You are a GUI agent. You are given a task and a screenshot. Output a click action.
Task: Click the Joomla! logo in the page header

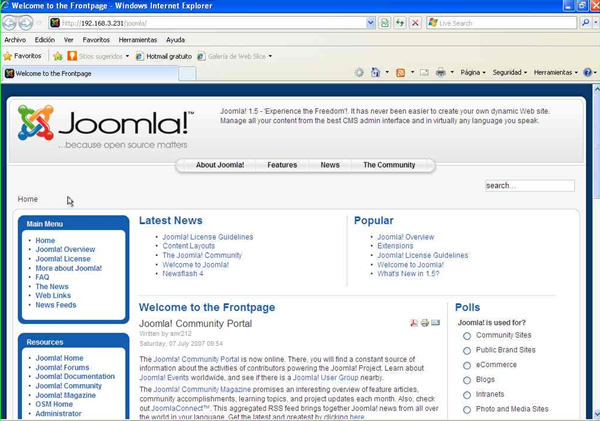click(x=106, y=127)
